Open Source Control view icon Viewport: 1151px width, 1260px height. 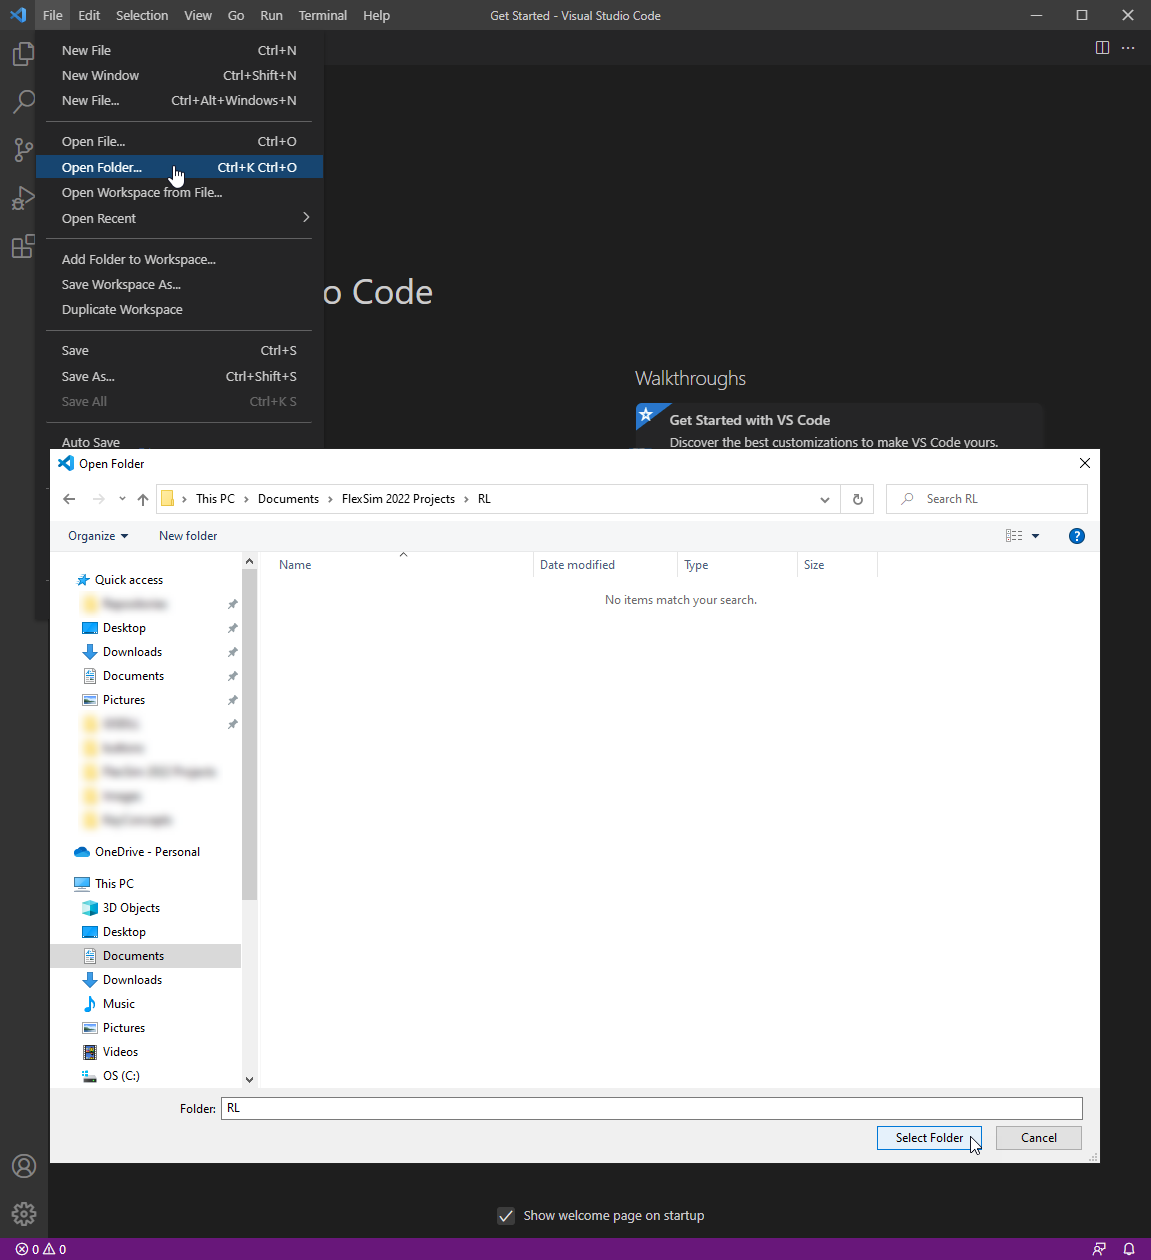[x=23, y=150]
